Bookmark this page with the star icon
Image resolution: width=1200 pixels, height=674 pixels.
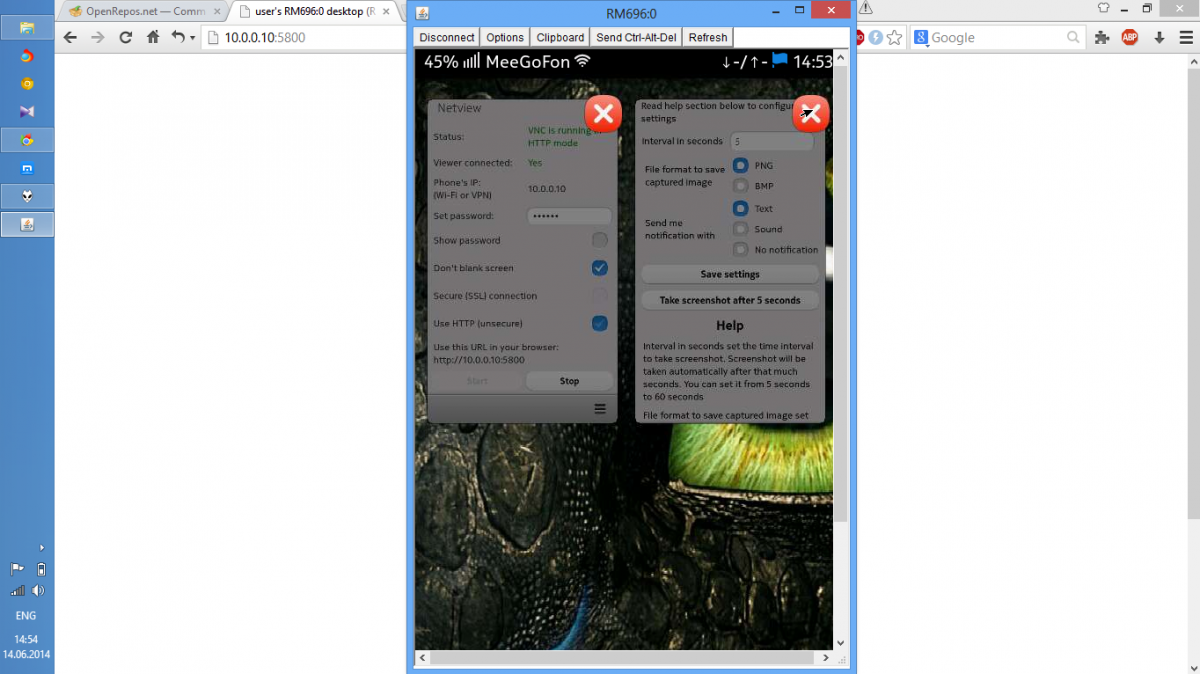(x=894, y=38)
